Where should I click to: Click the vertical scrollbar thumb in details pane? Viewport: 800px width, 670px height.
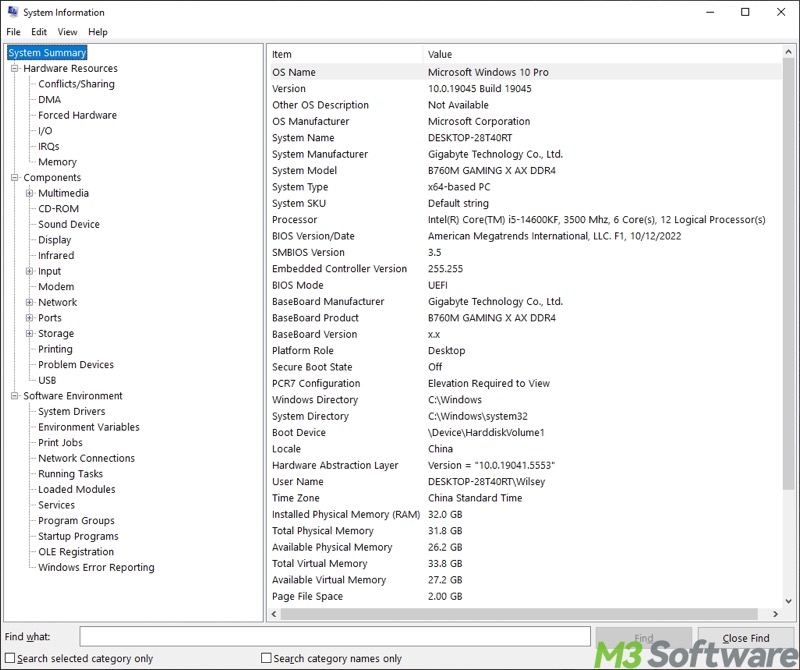tap(788, 274)
